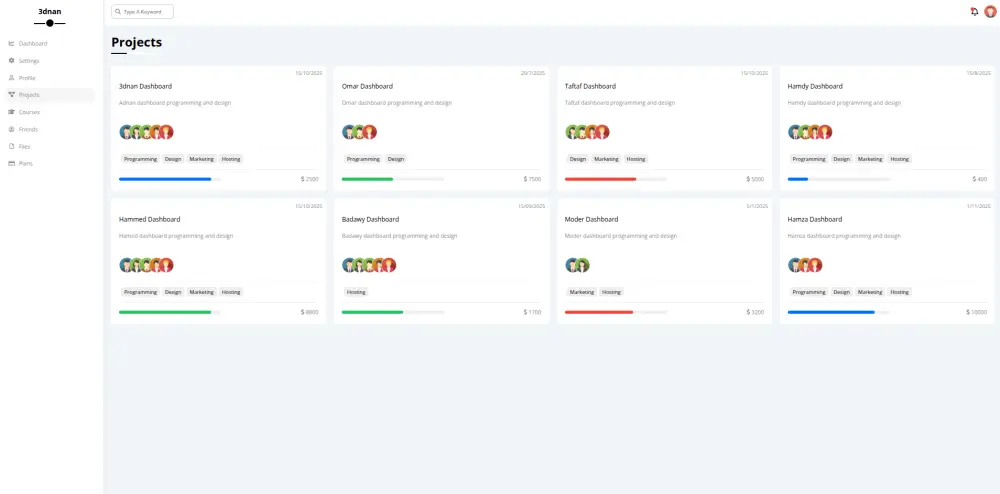The image size is (1000, 494).
Task: Go to Friends in the sidebar menu
Action: 50,129
